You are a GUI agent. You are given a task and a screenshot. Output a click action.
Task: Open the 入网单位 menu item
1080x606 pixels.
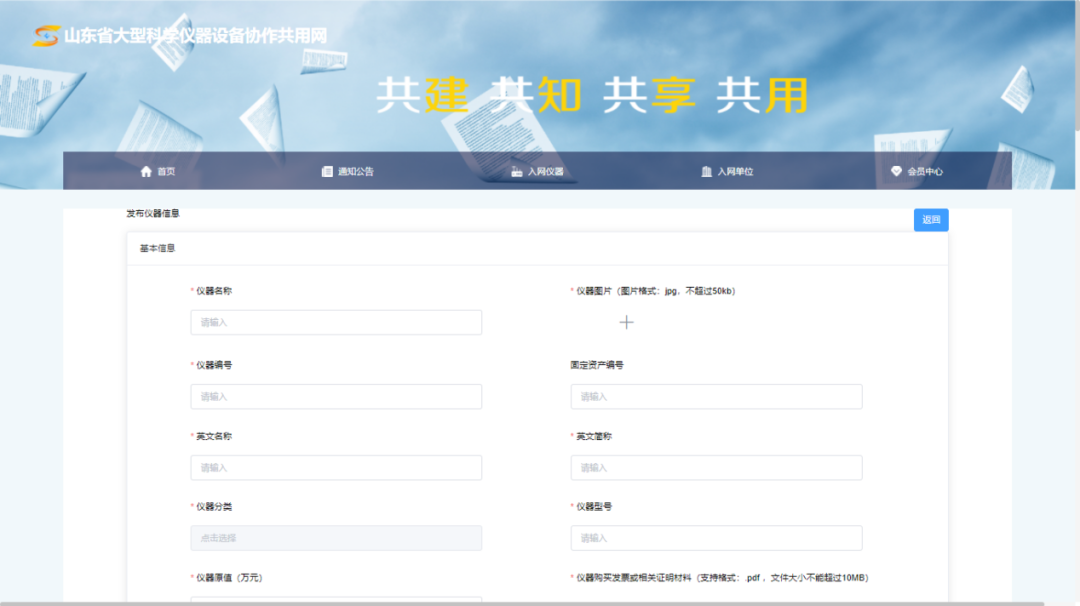[735, 171]
